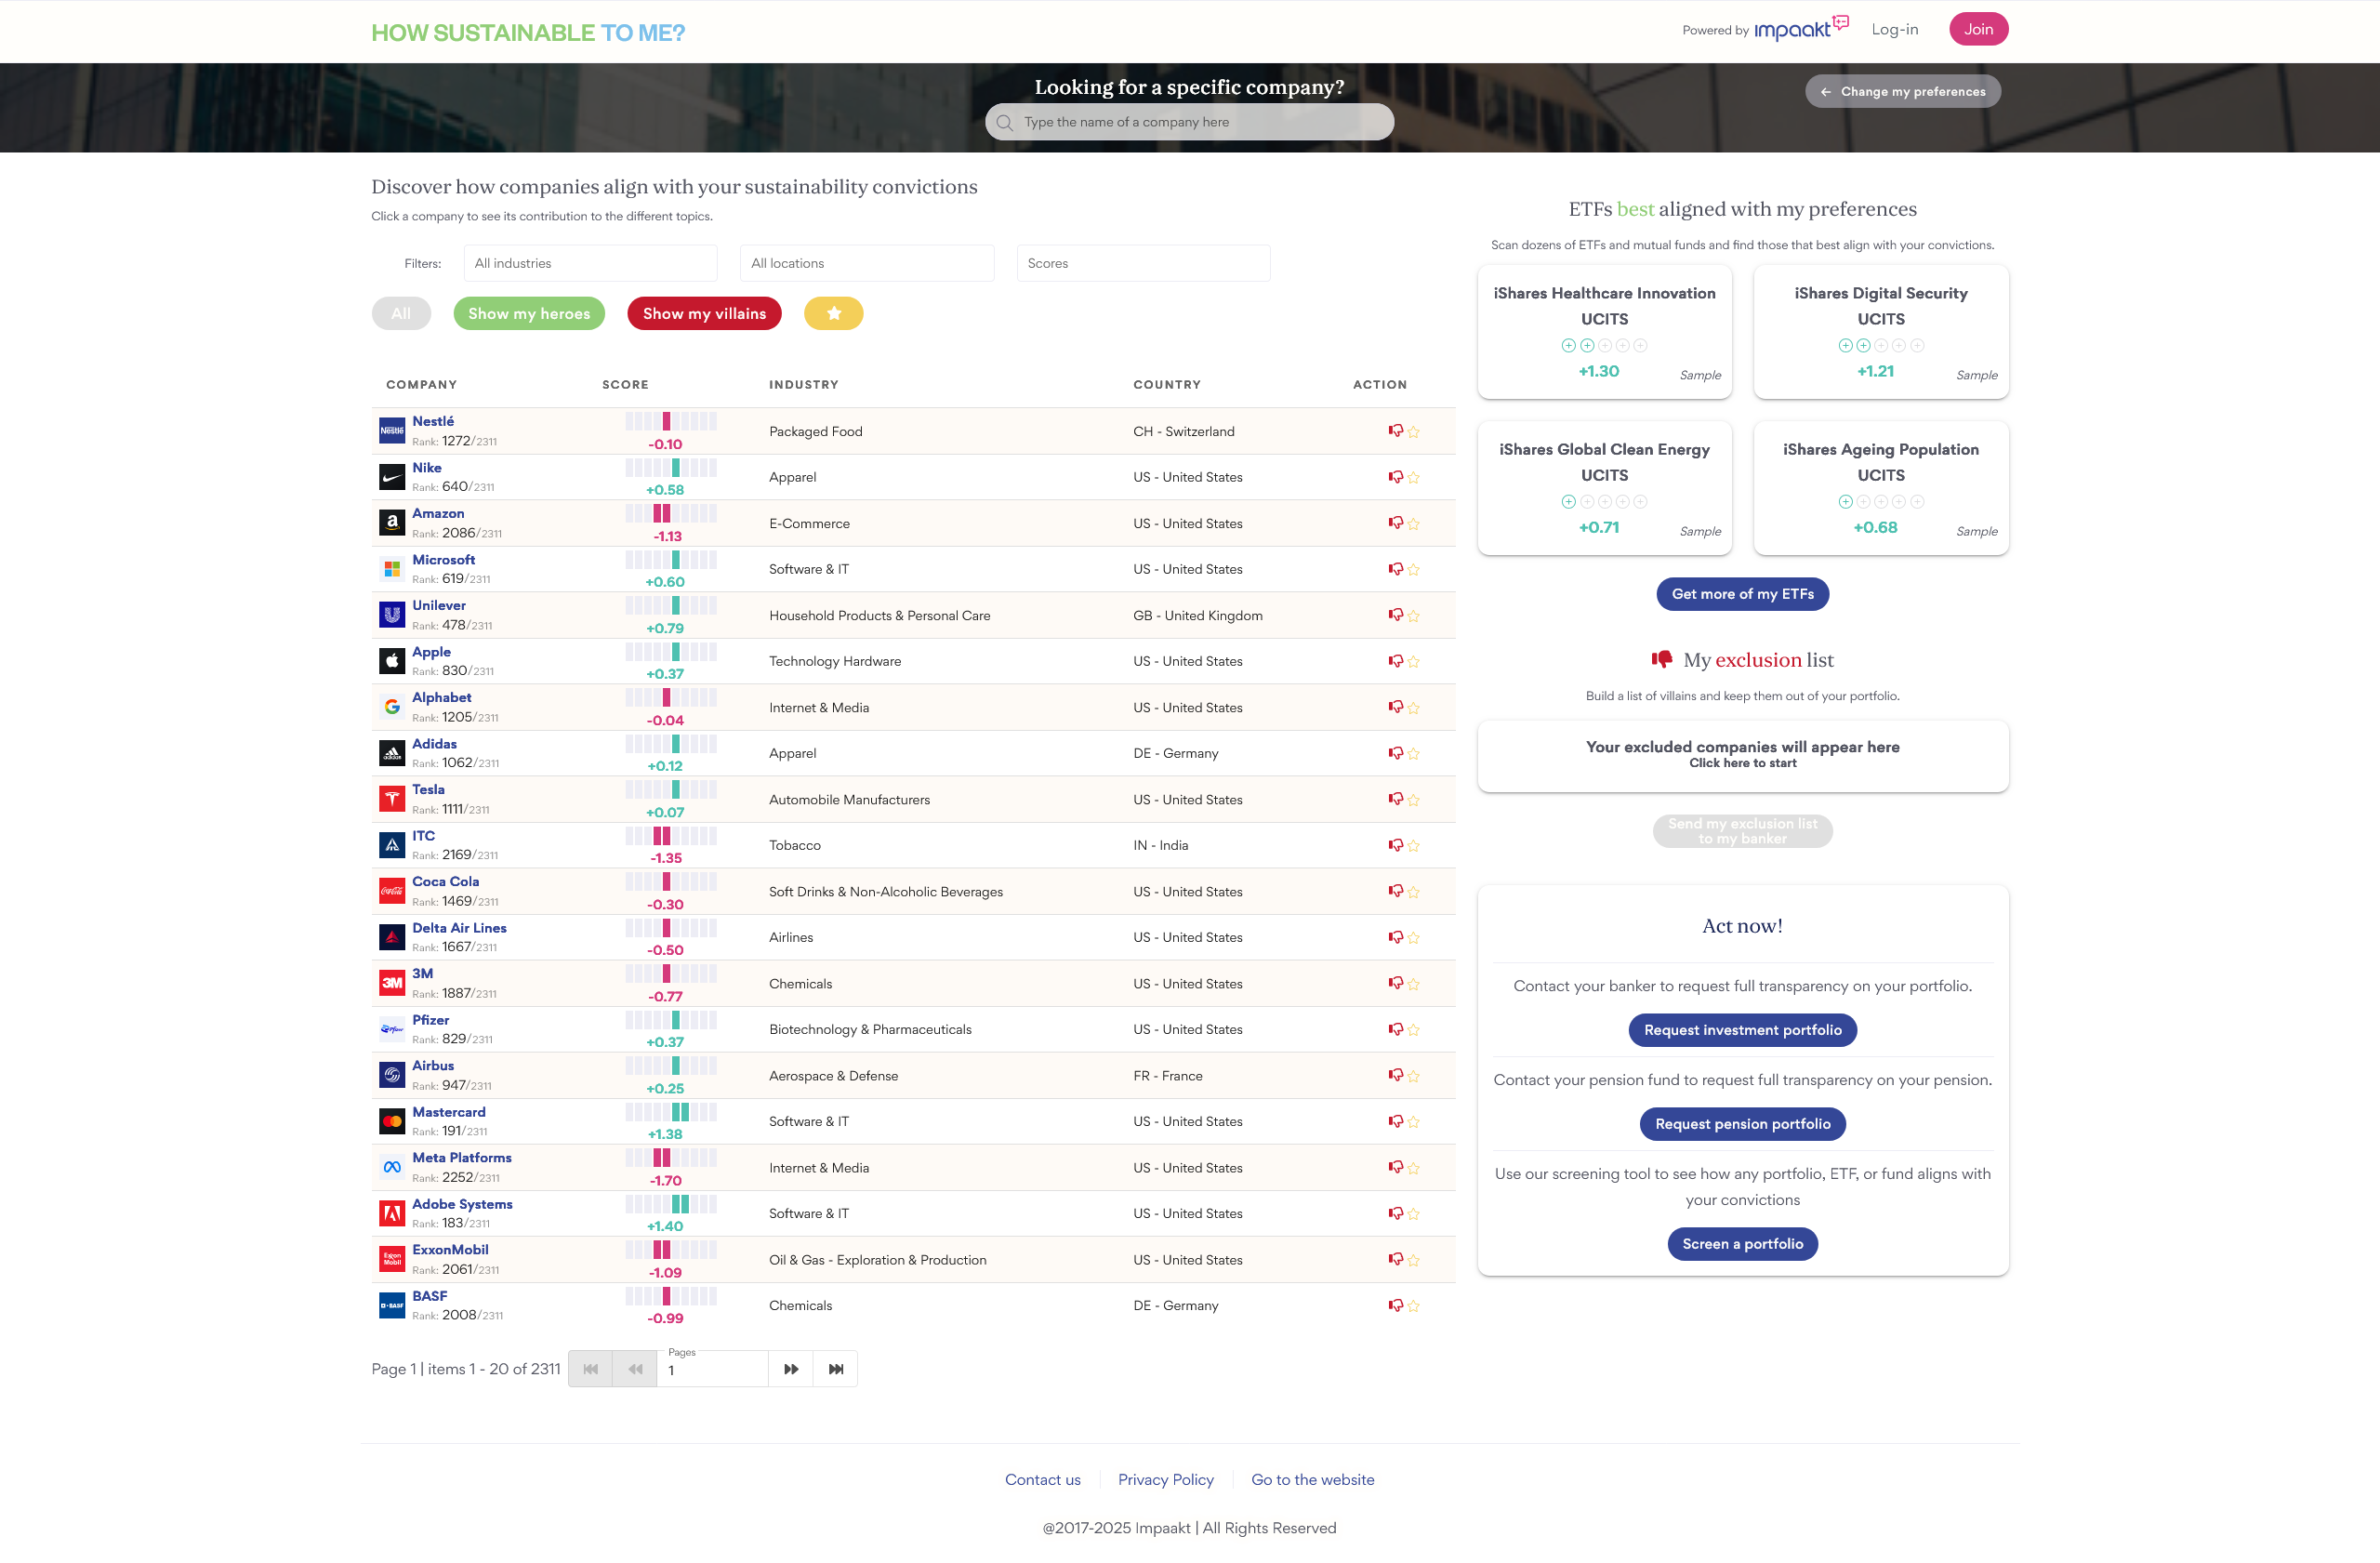This screenshot has width=2380, height=1563.
Task: Toggle the star on the ExxonMobil row
Action: coord(1414,1261)
